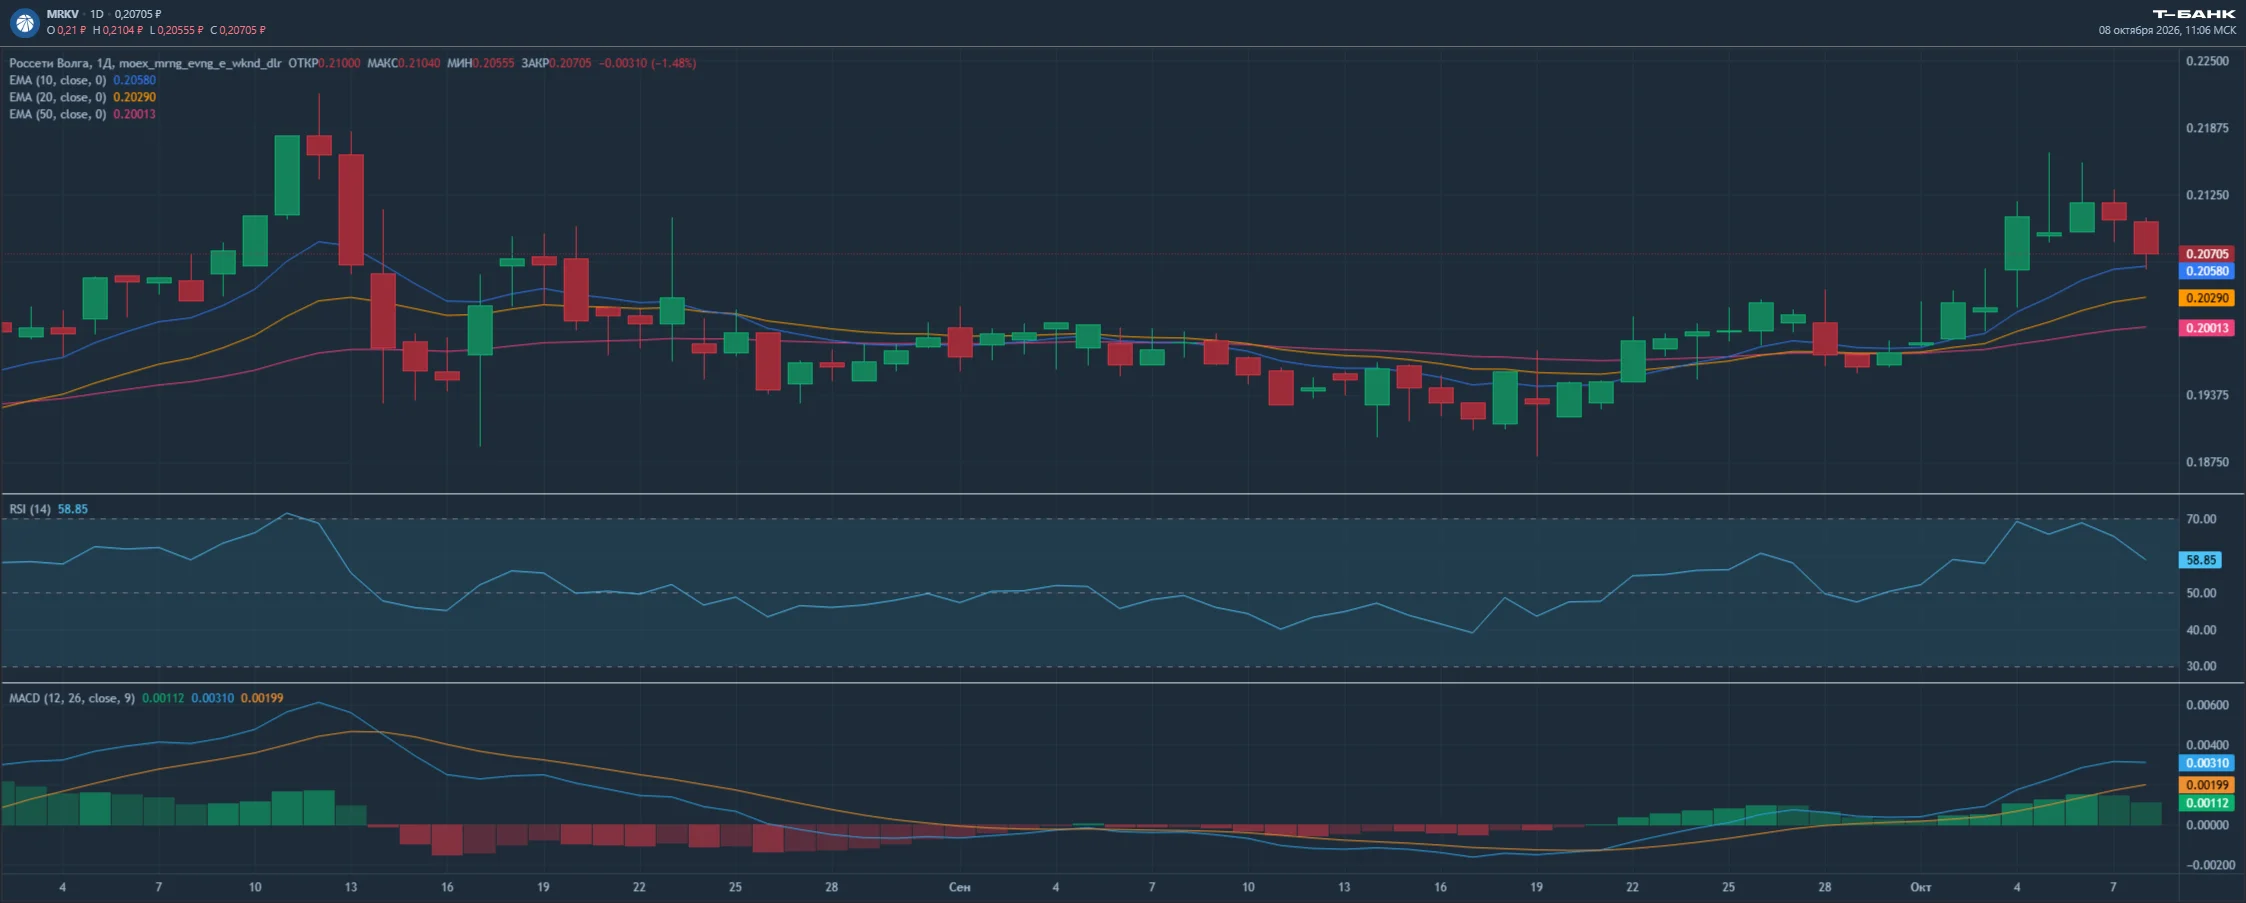Click the ЗАКР 0.20705 close value
This screenshot has width=2246, height=903.
tap(556, 63)
